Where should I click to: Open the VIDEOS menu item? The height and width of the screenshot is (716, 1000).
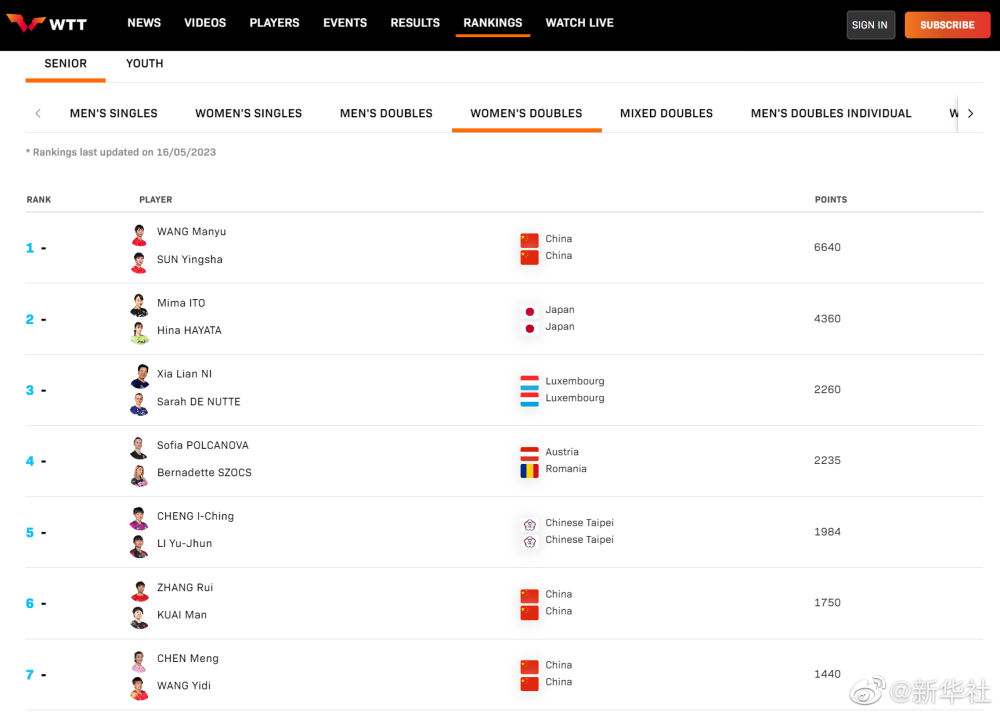click(205, 23)
